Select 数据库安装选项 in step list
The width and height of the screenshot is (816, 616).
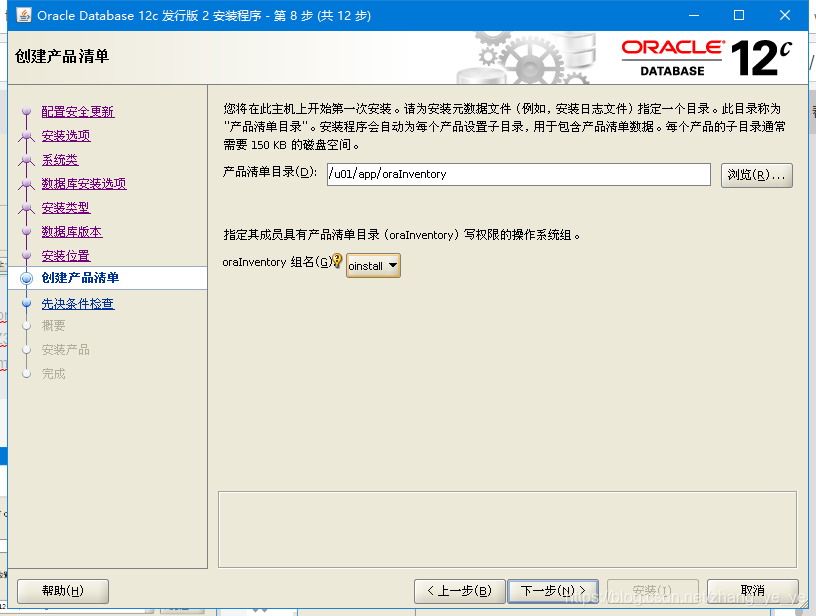[x=84, y=184]
